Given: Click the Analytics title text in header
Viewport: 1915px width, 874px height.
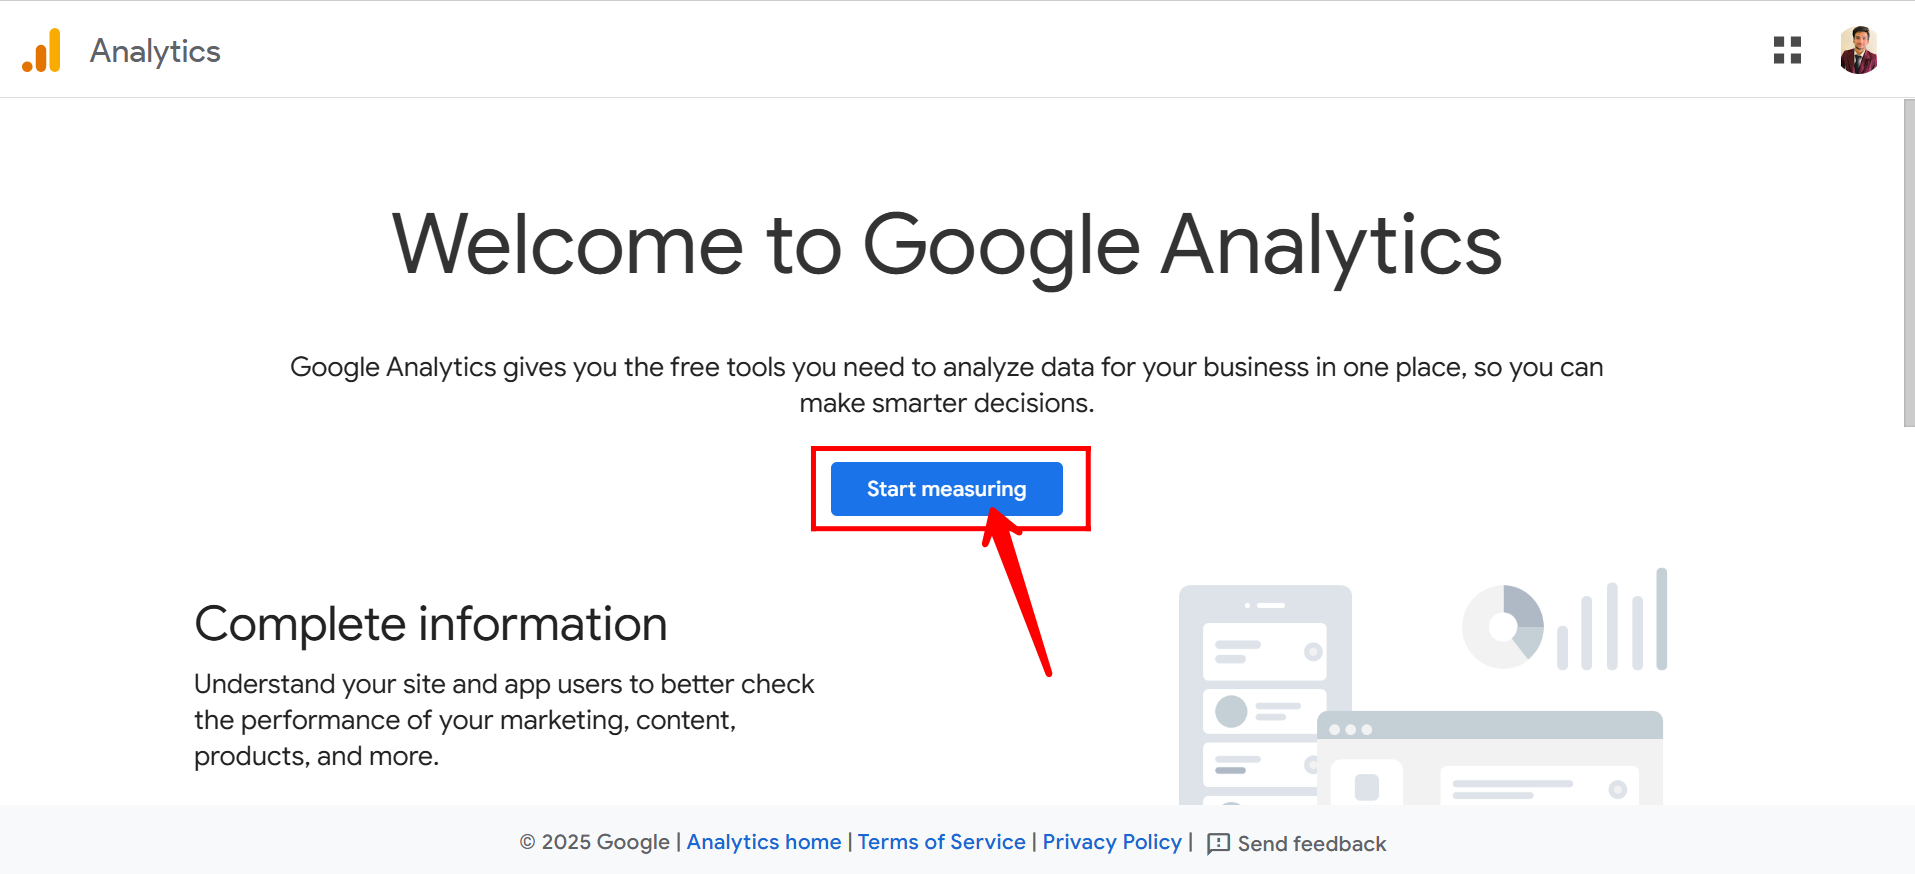Looking at the screenshot, I should [155, 51].
